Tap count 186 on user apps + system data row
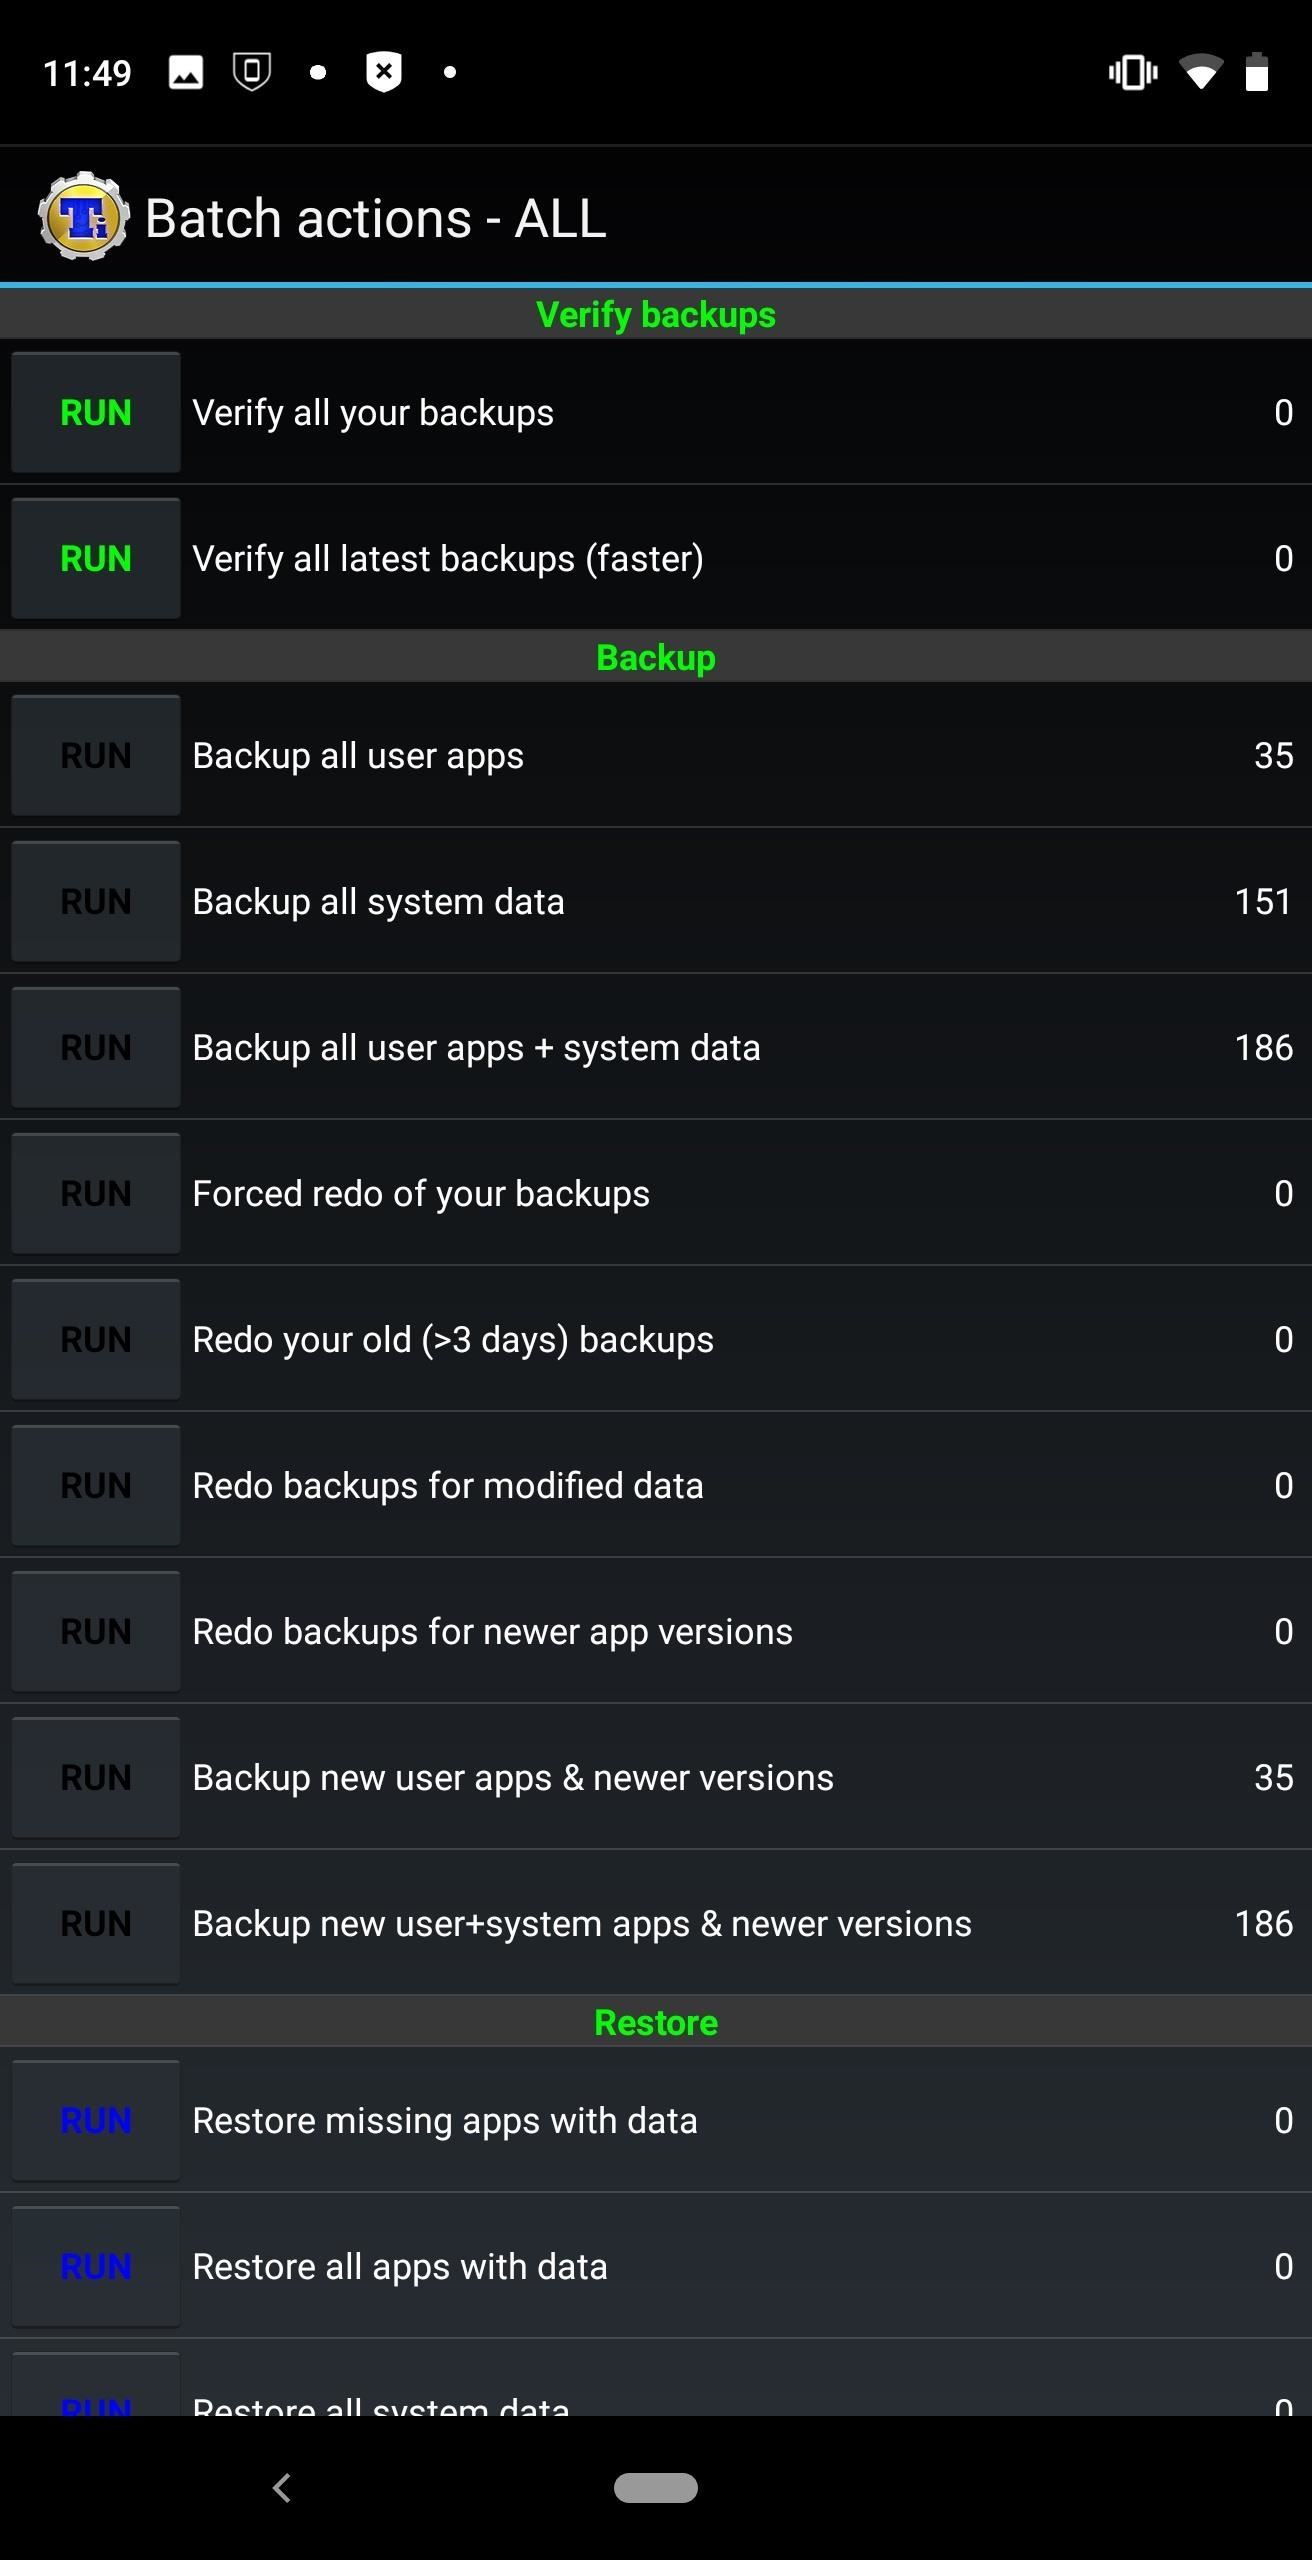Image resolution: width=1312 pixels, height=2560 pixels. pos(1263,1047)
